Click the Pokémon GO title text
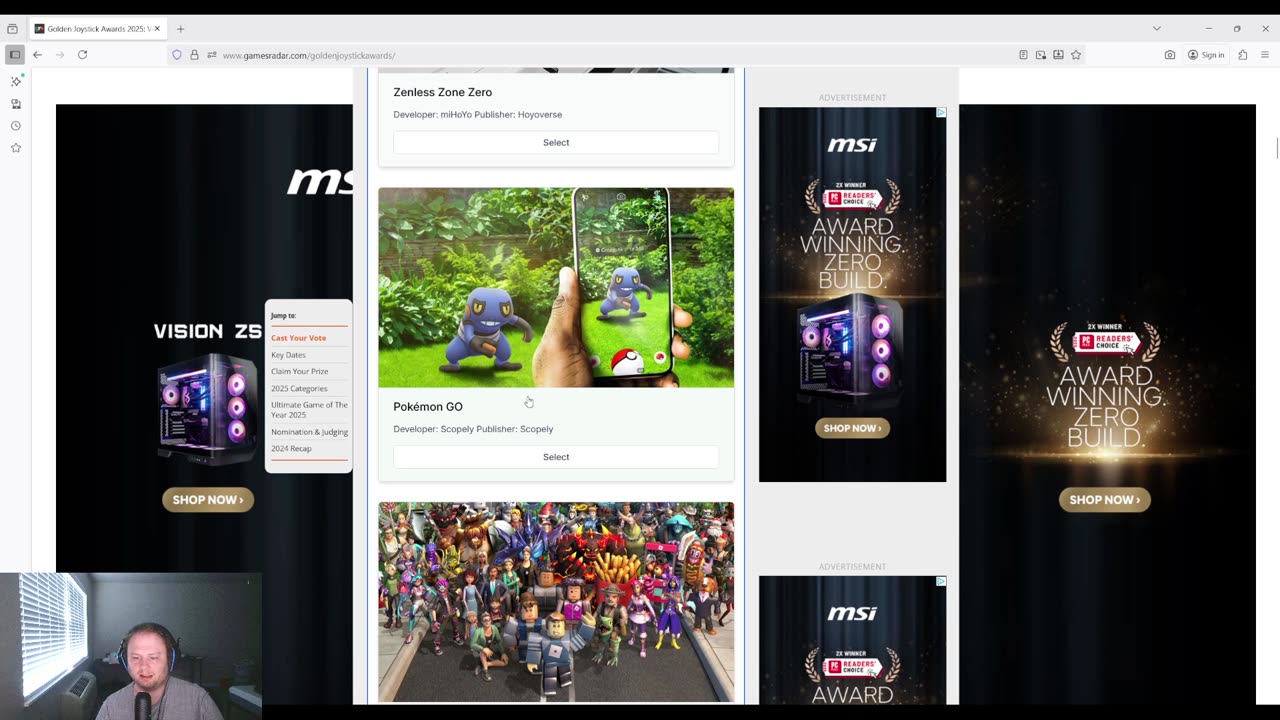Image resolution: width=1280 pixels, height=720 pixels. pyautogui.click(x=428, y=407)
